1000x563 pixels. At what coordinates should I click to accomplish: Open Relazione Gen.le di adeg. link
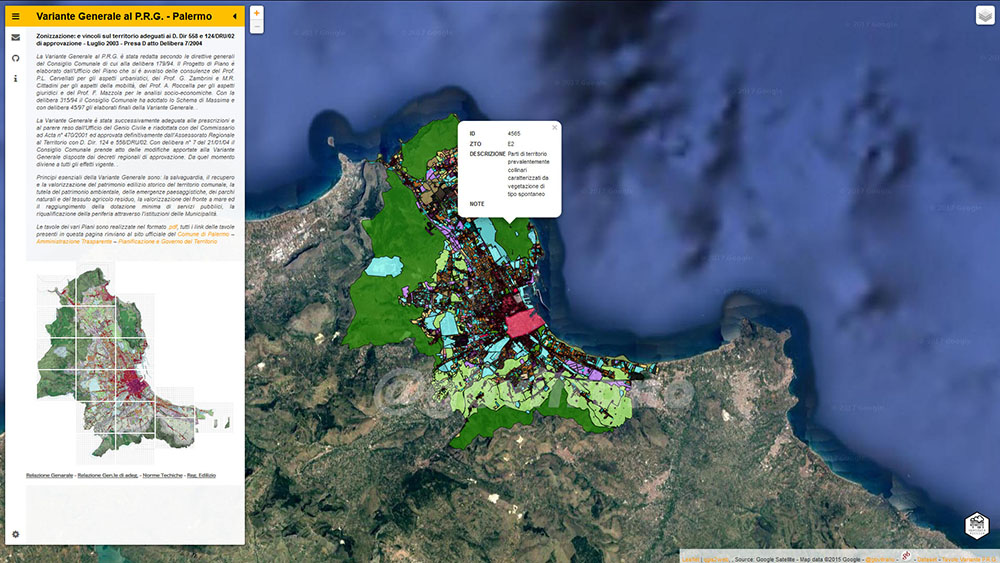click(108, 475)
